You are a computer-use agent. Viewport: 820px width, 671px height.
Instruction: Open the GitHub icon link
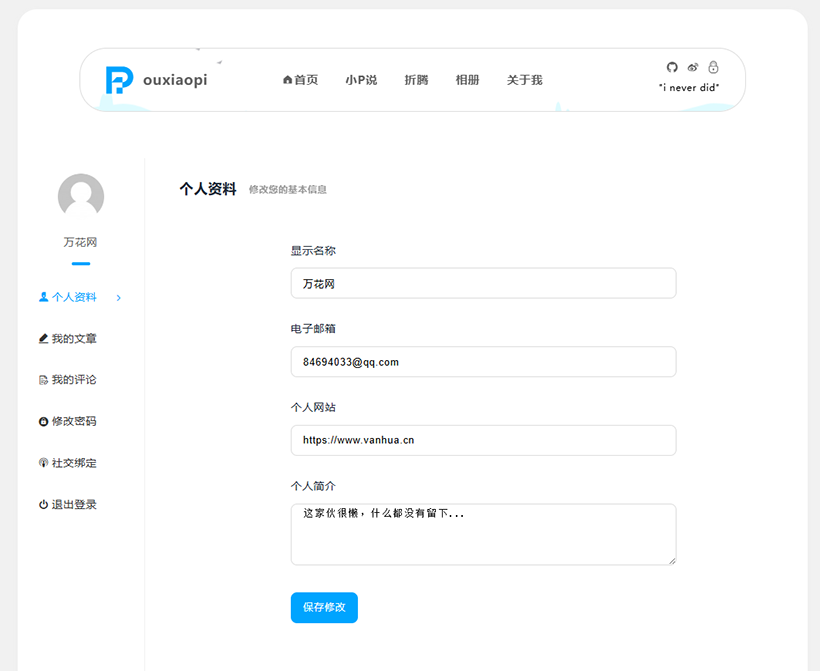click(x=672, y=67)
